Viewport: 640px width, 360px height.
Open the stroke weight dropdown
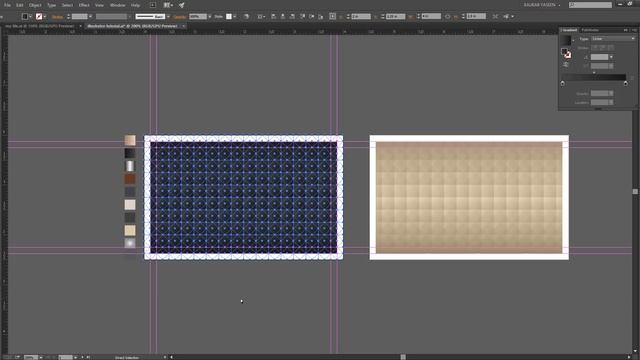90,17
